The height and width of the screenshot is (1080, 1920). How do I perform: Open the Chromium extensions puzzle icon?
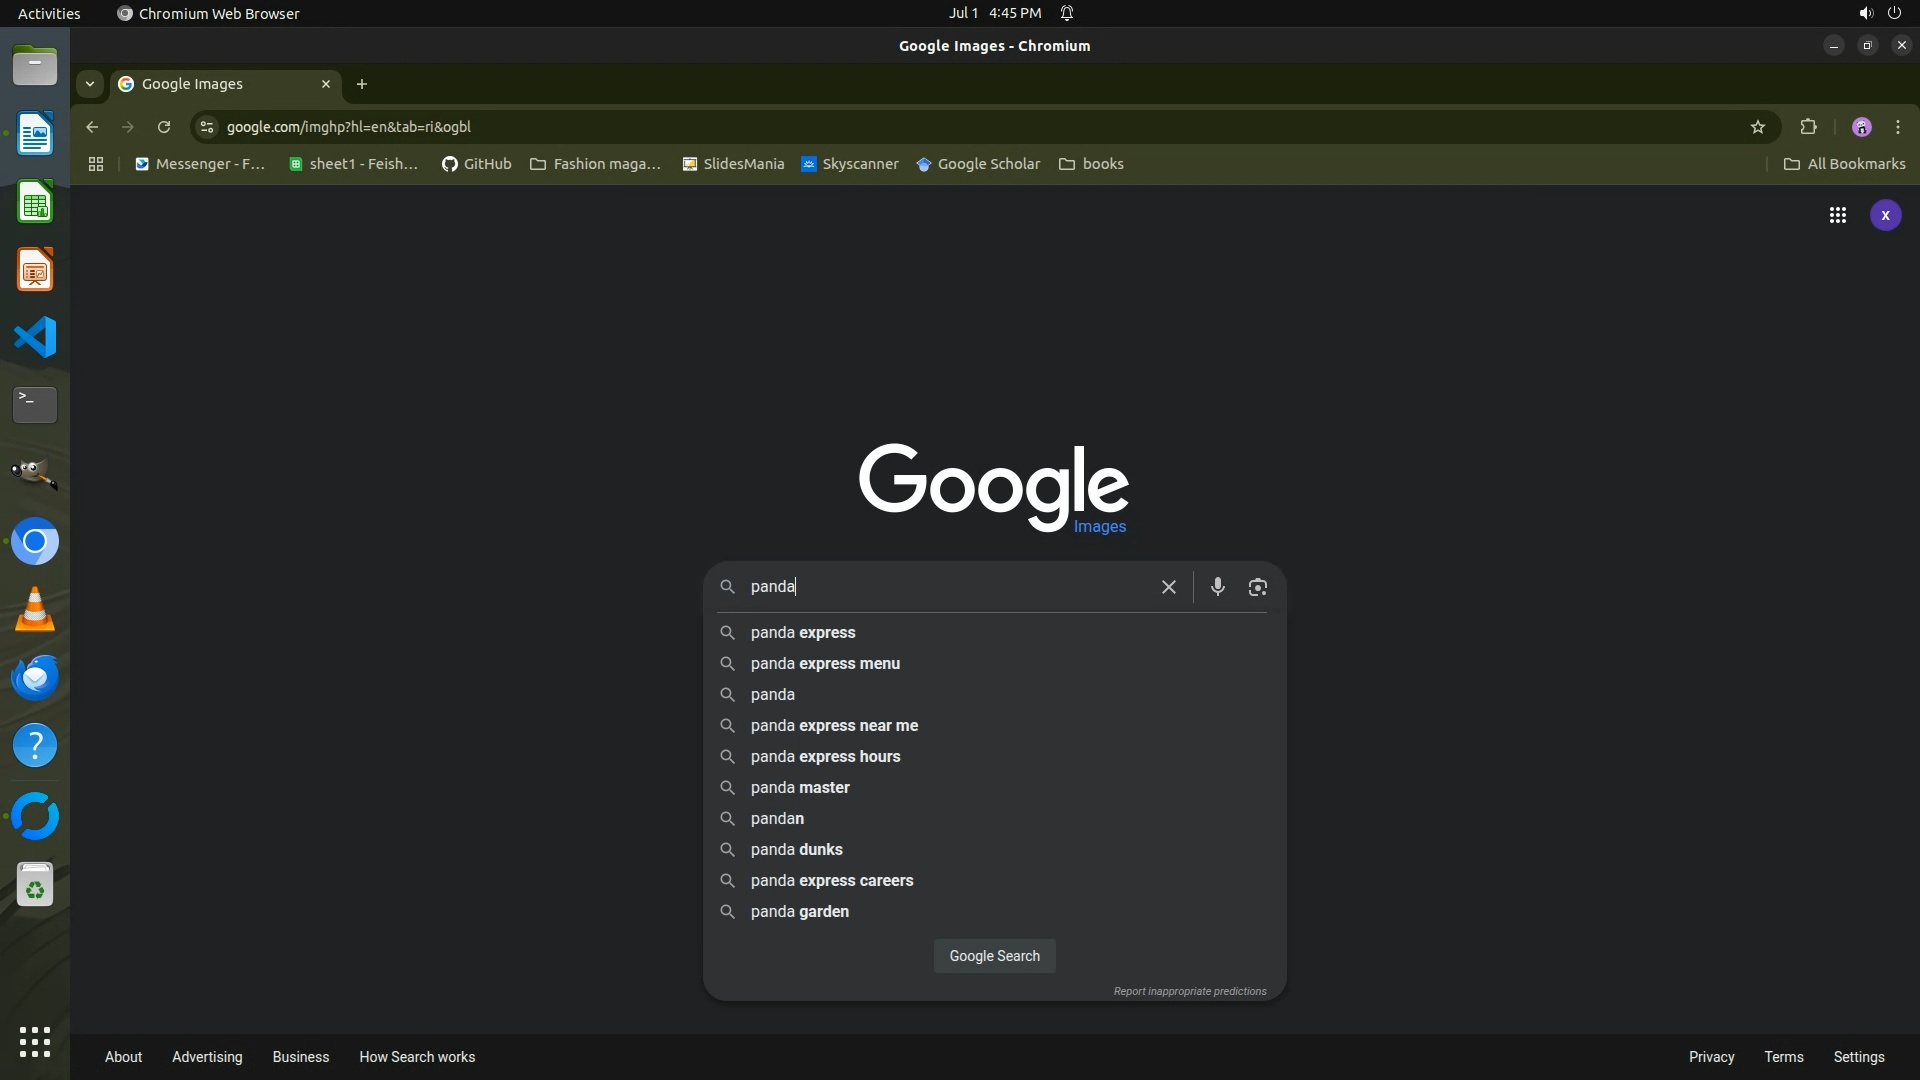point(1808,127)
